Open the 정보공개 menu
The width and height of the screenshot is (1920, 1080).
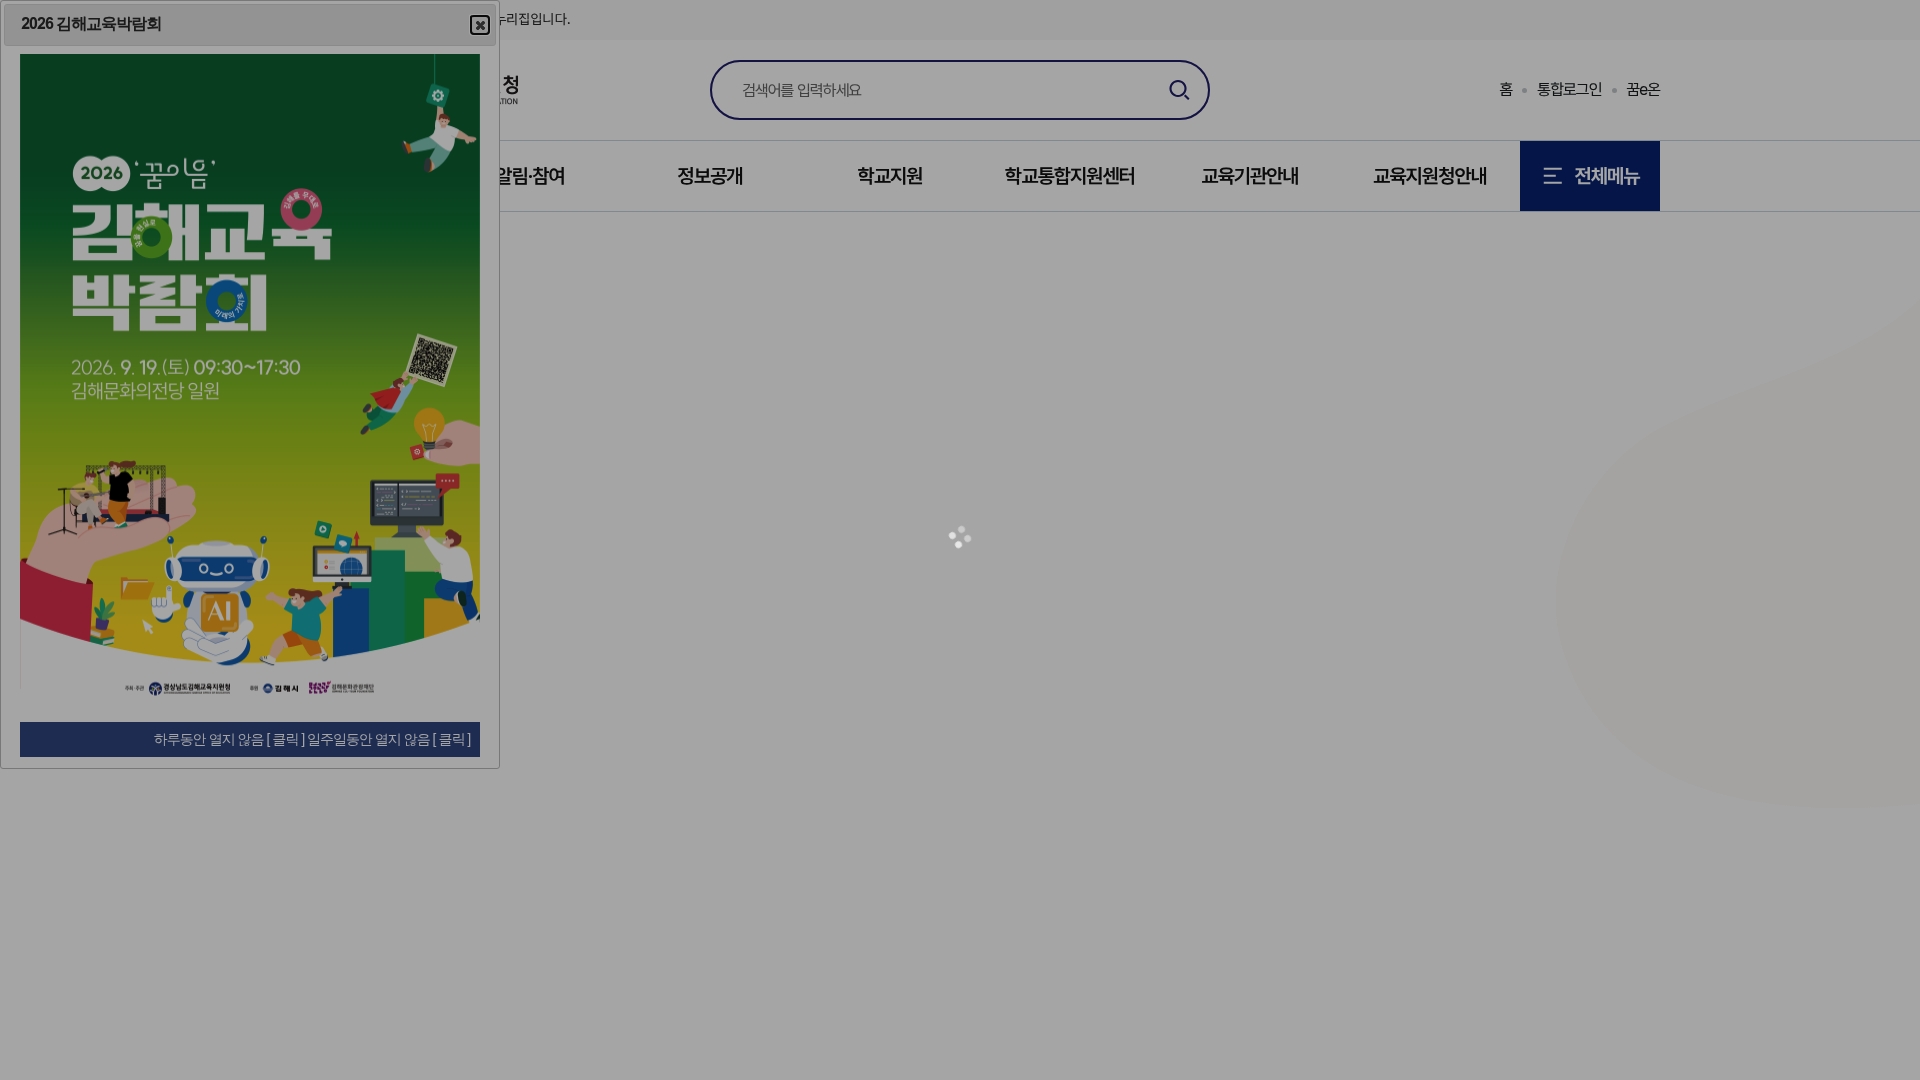(710, 176)
